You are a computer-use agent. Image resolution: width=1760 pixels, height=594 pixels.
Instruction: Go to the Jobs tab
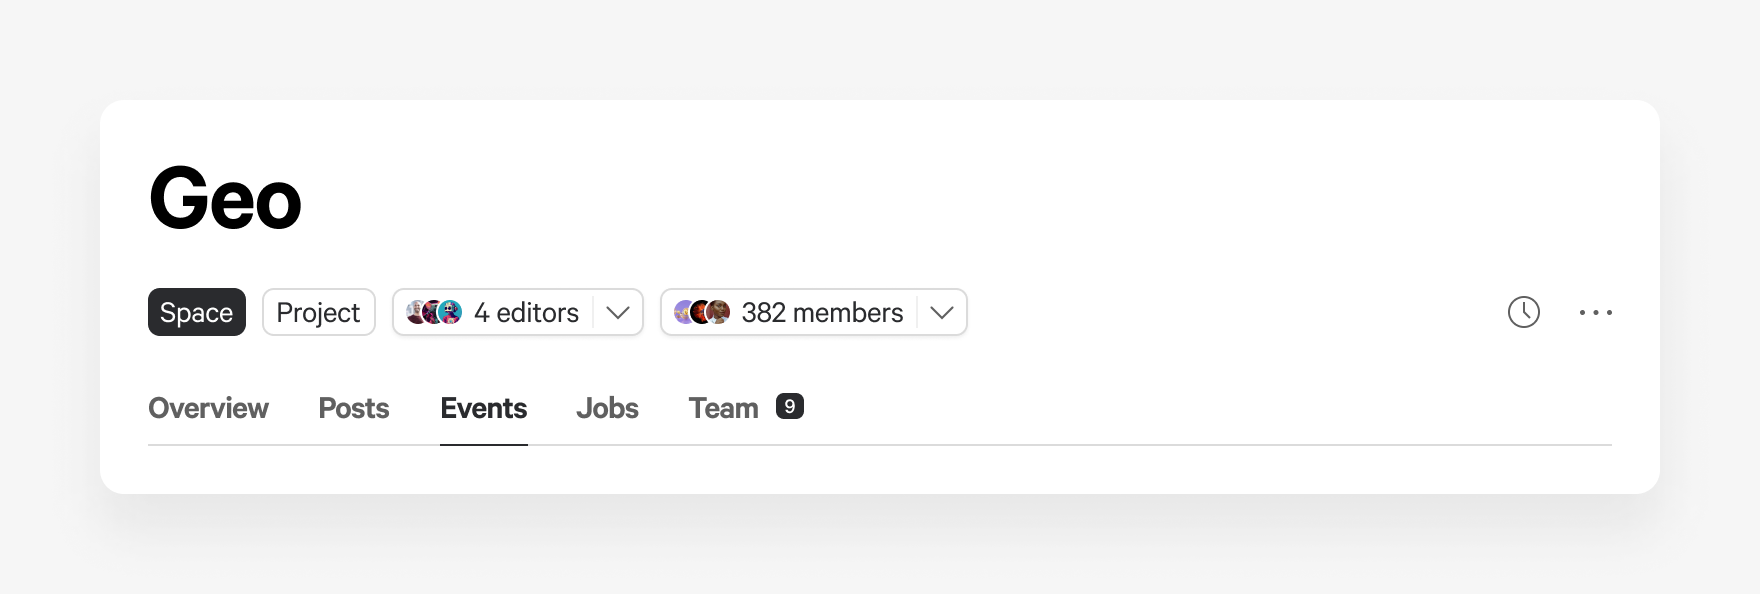click(607, 408)
